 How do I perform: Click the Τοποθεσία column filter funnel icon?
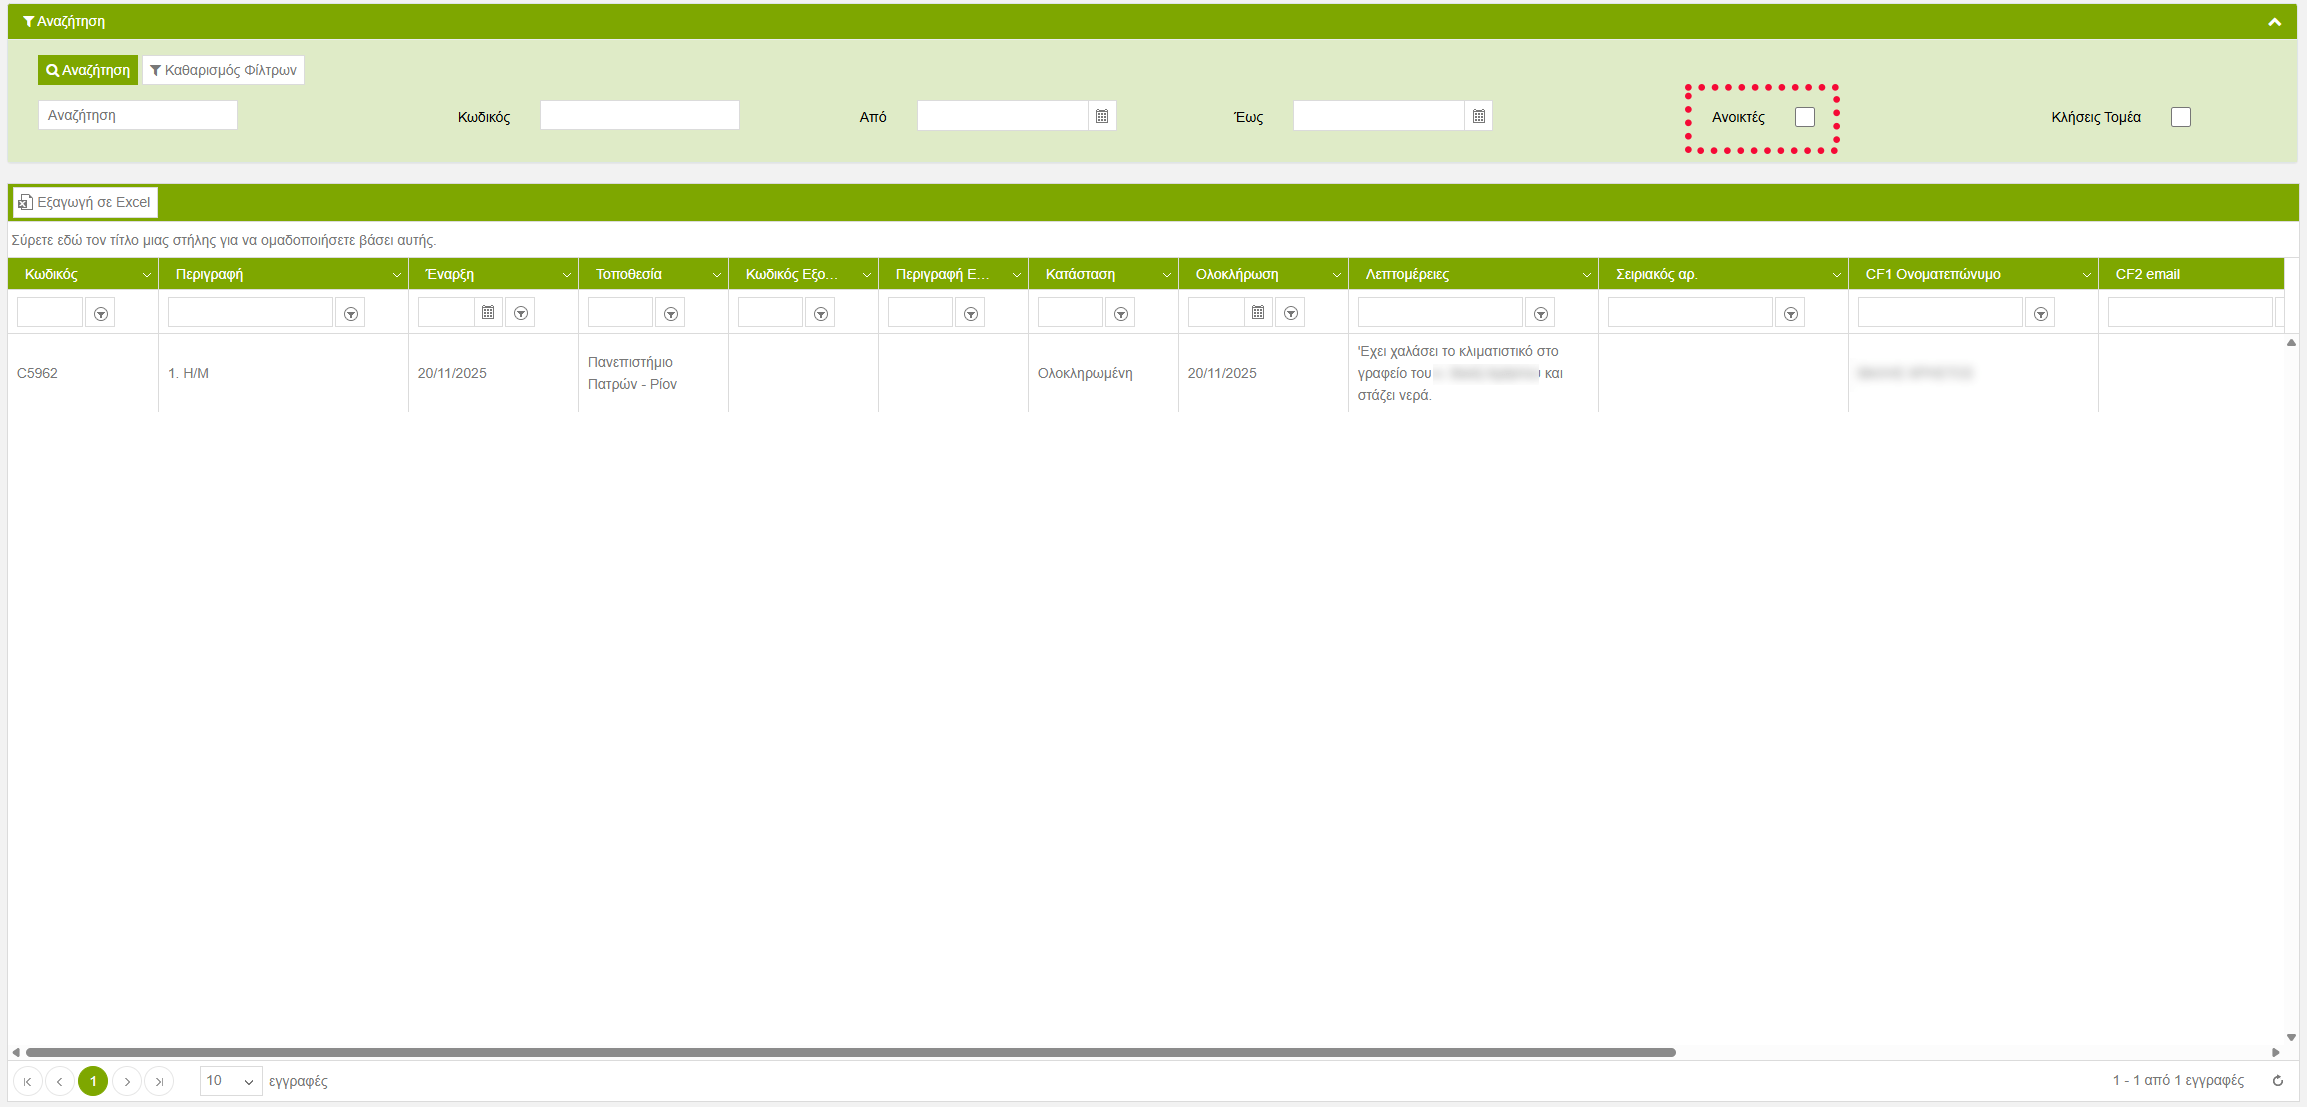pos(671,313)
